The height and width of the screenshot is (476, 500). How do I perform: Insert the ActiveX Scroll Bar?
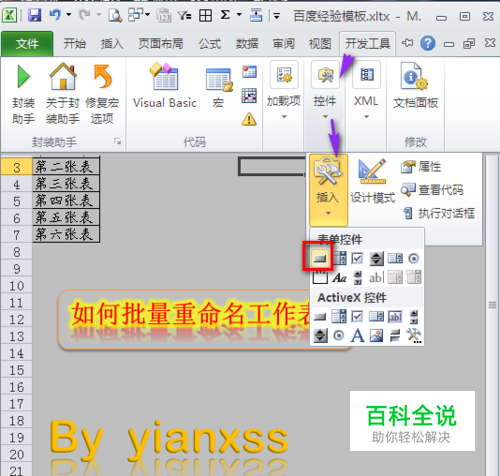[x=414, y=316]
